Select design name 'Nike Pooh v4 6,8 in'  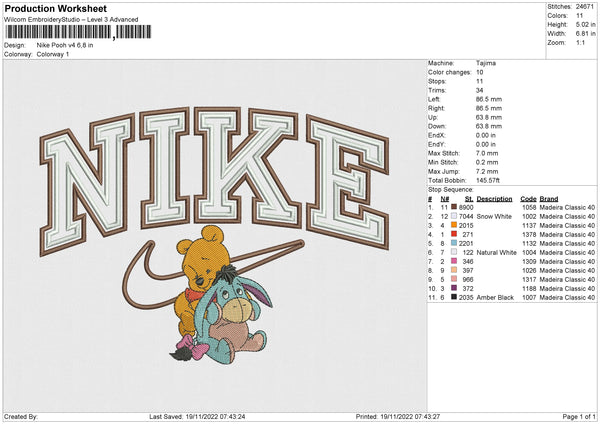tap(65, 45)
